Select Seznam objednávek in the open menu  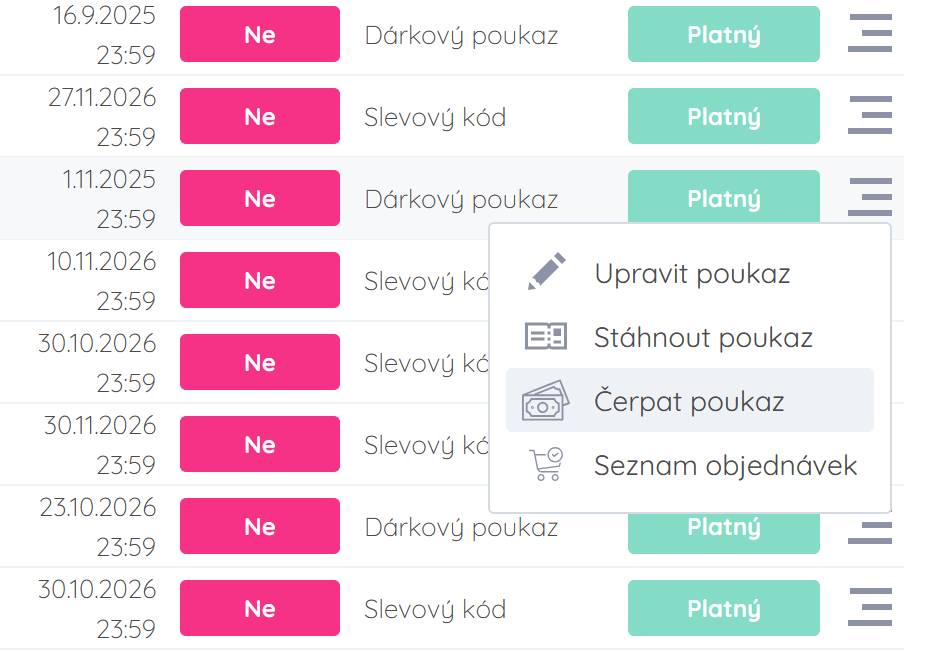click(727, 464)
